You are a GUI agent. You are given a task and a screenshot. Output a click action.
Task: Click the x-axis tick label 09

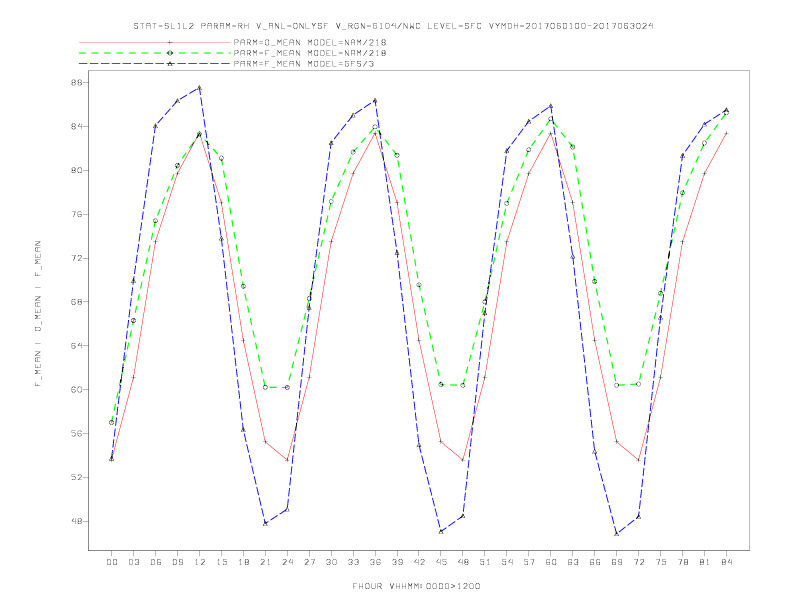(177, 562)
